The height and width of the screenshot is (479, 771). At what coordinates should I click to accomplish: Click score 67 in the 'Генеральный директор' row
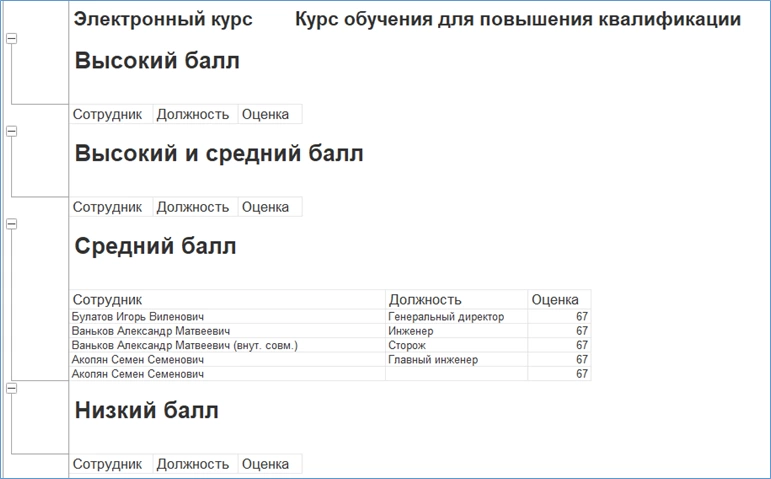click(560, 317)
